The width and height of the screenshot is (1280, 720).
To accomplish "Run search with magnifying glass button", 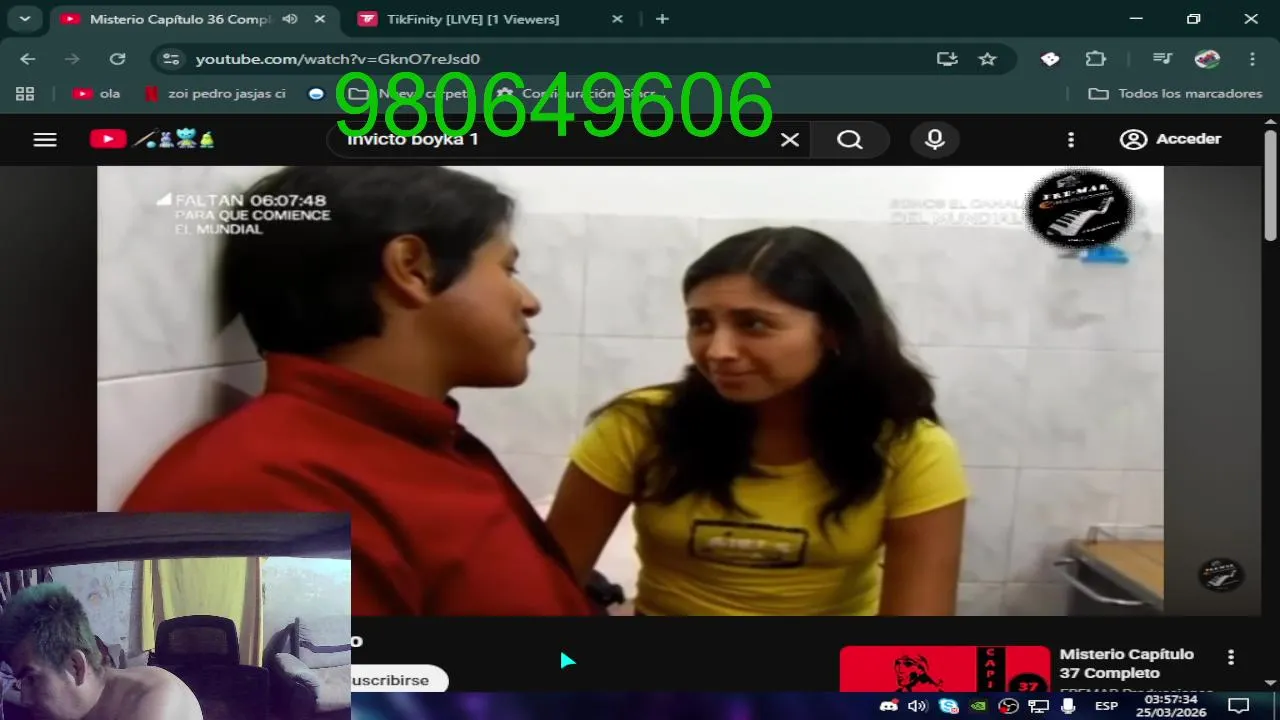I will tap(850, 139).
